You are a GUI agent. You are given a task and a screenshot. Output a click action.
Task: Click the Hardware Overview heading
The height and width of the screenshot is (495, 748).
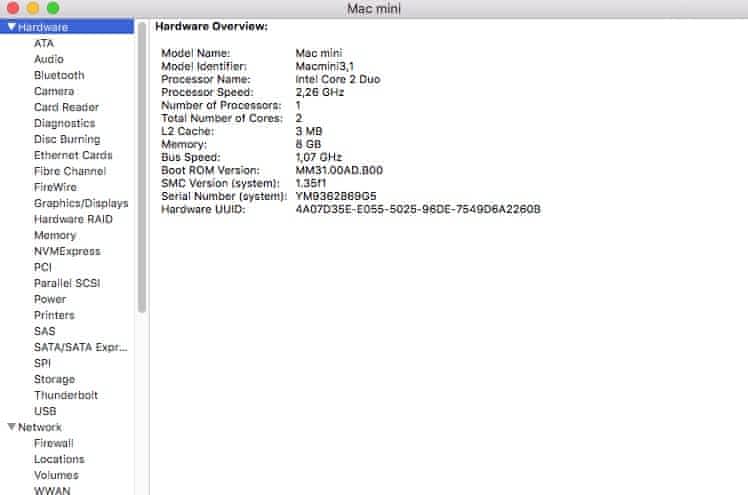211,26
